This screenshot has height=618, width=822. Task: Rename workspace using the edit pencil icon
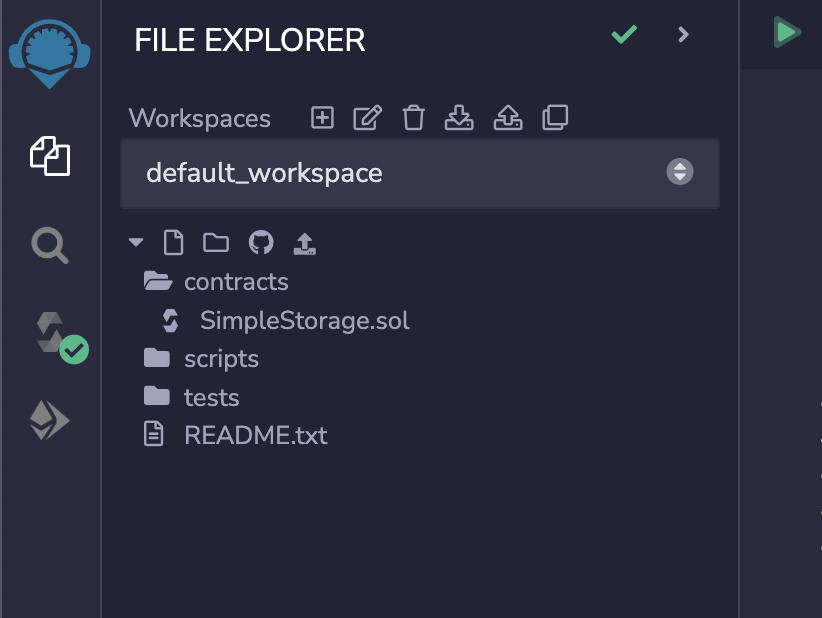tap(367, 117)
